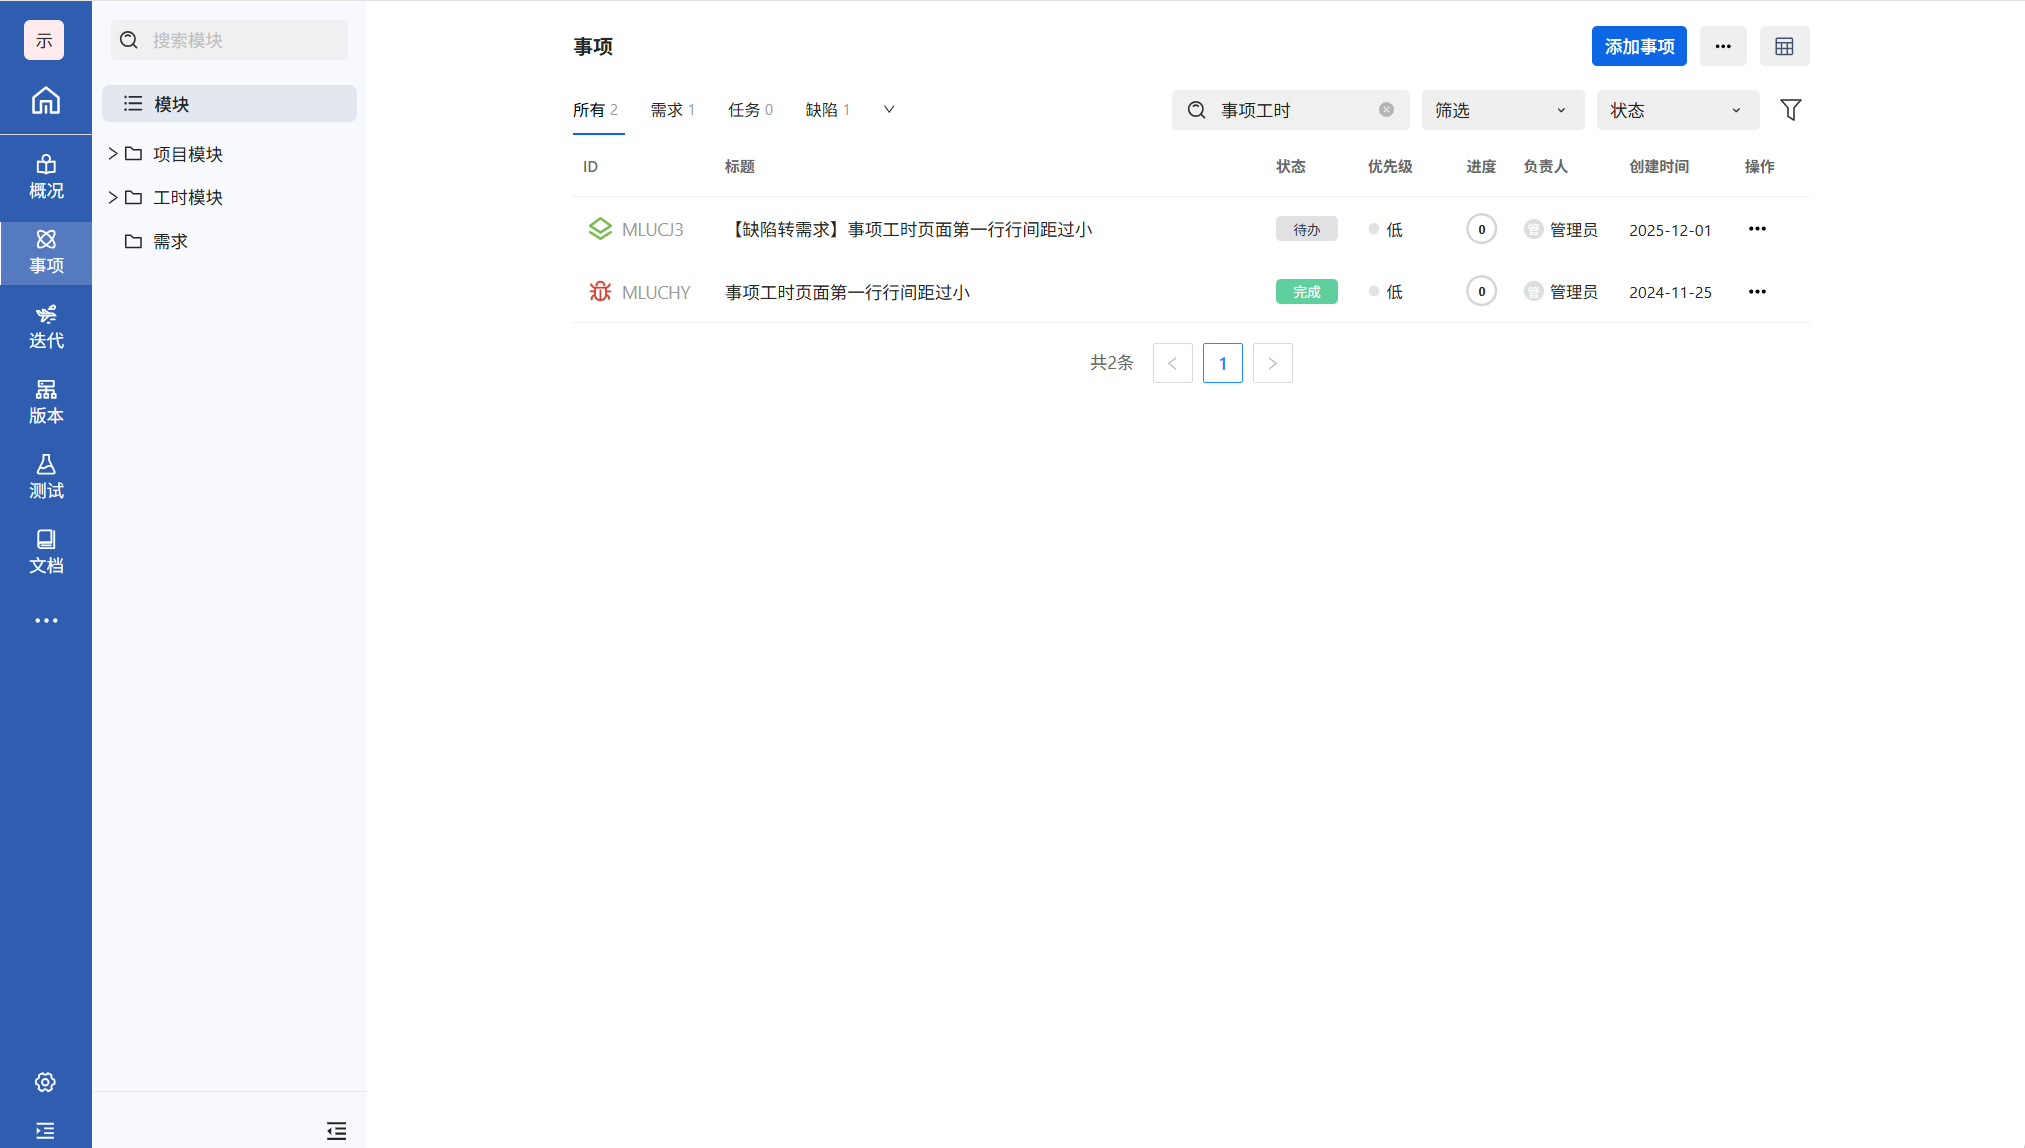Open the home icon in sidebar
Image resolution: width=2025 pixels, height=1148 pixels.
tap(46, 101)
